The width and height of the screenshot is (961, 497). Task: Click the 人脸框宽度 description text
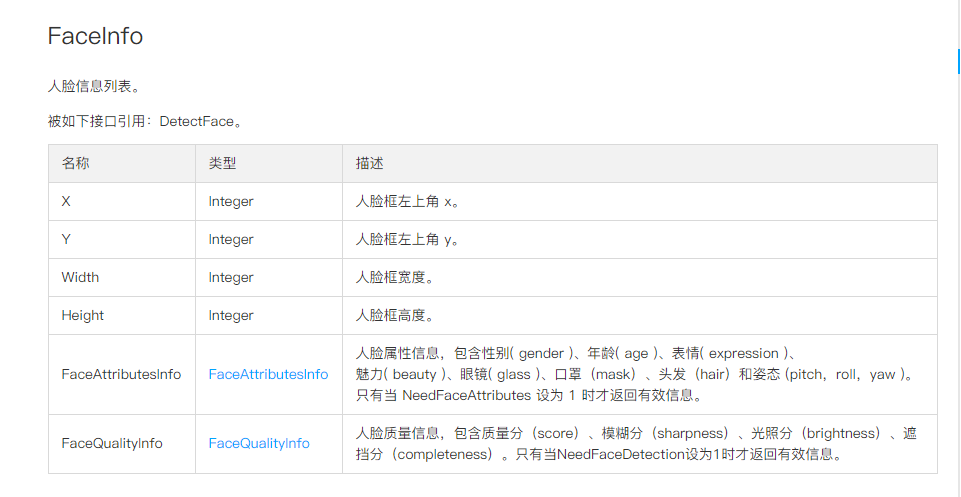coord(394,277)
